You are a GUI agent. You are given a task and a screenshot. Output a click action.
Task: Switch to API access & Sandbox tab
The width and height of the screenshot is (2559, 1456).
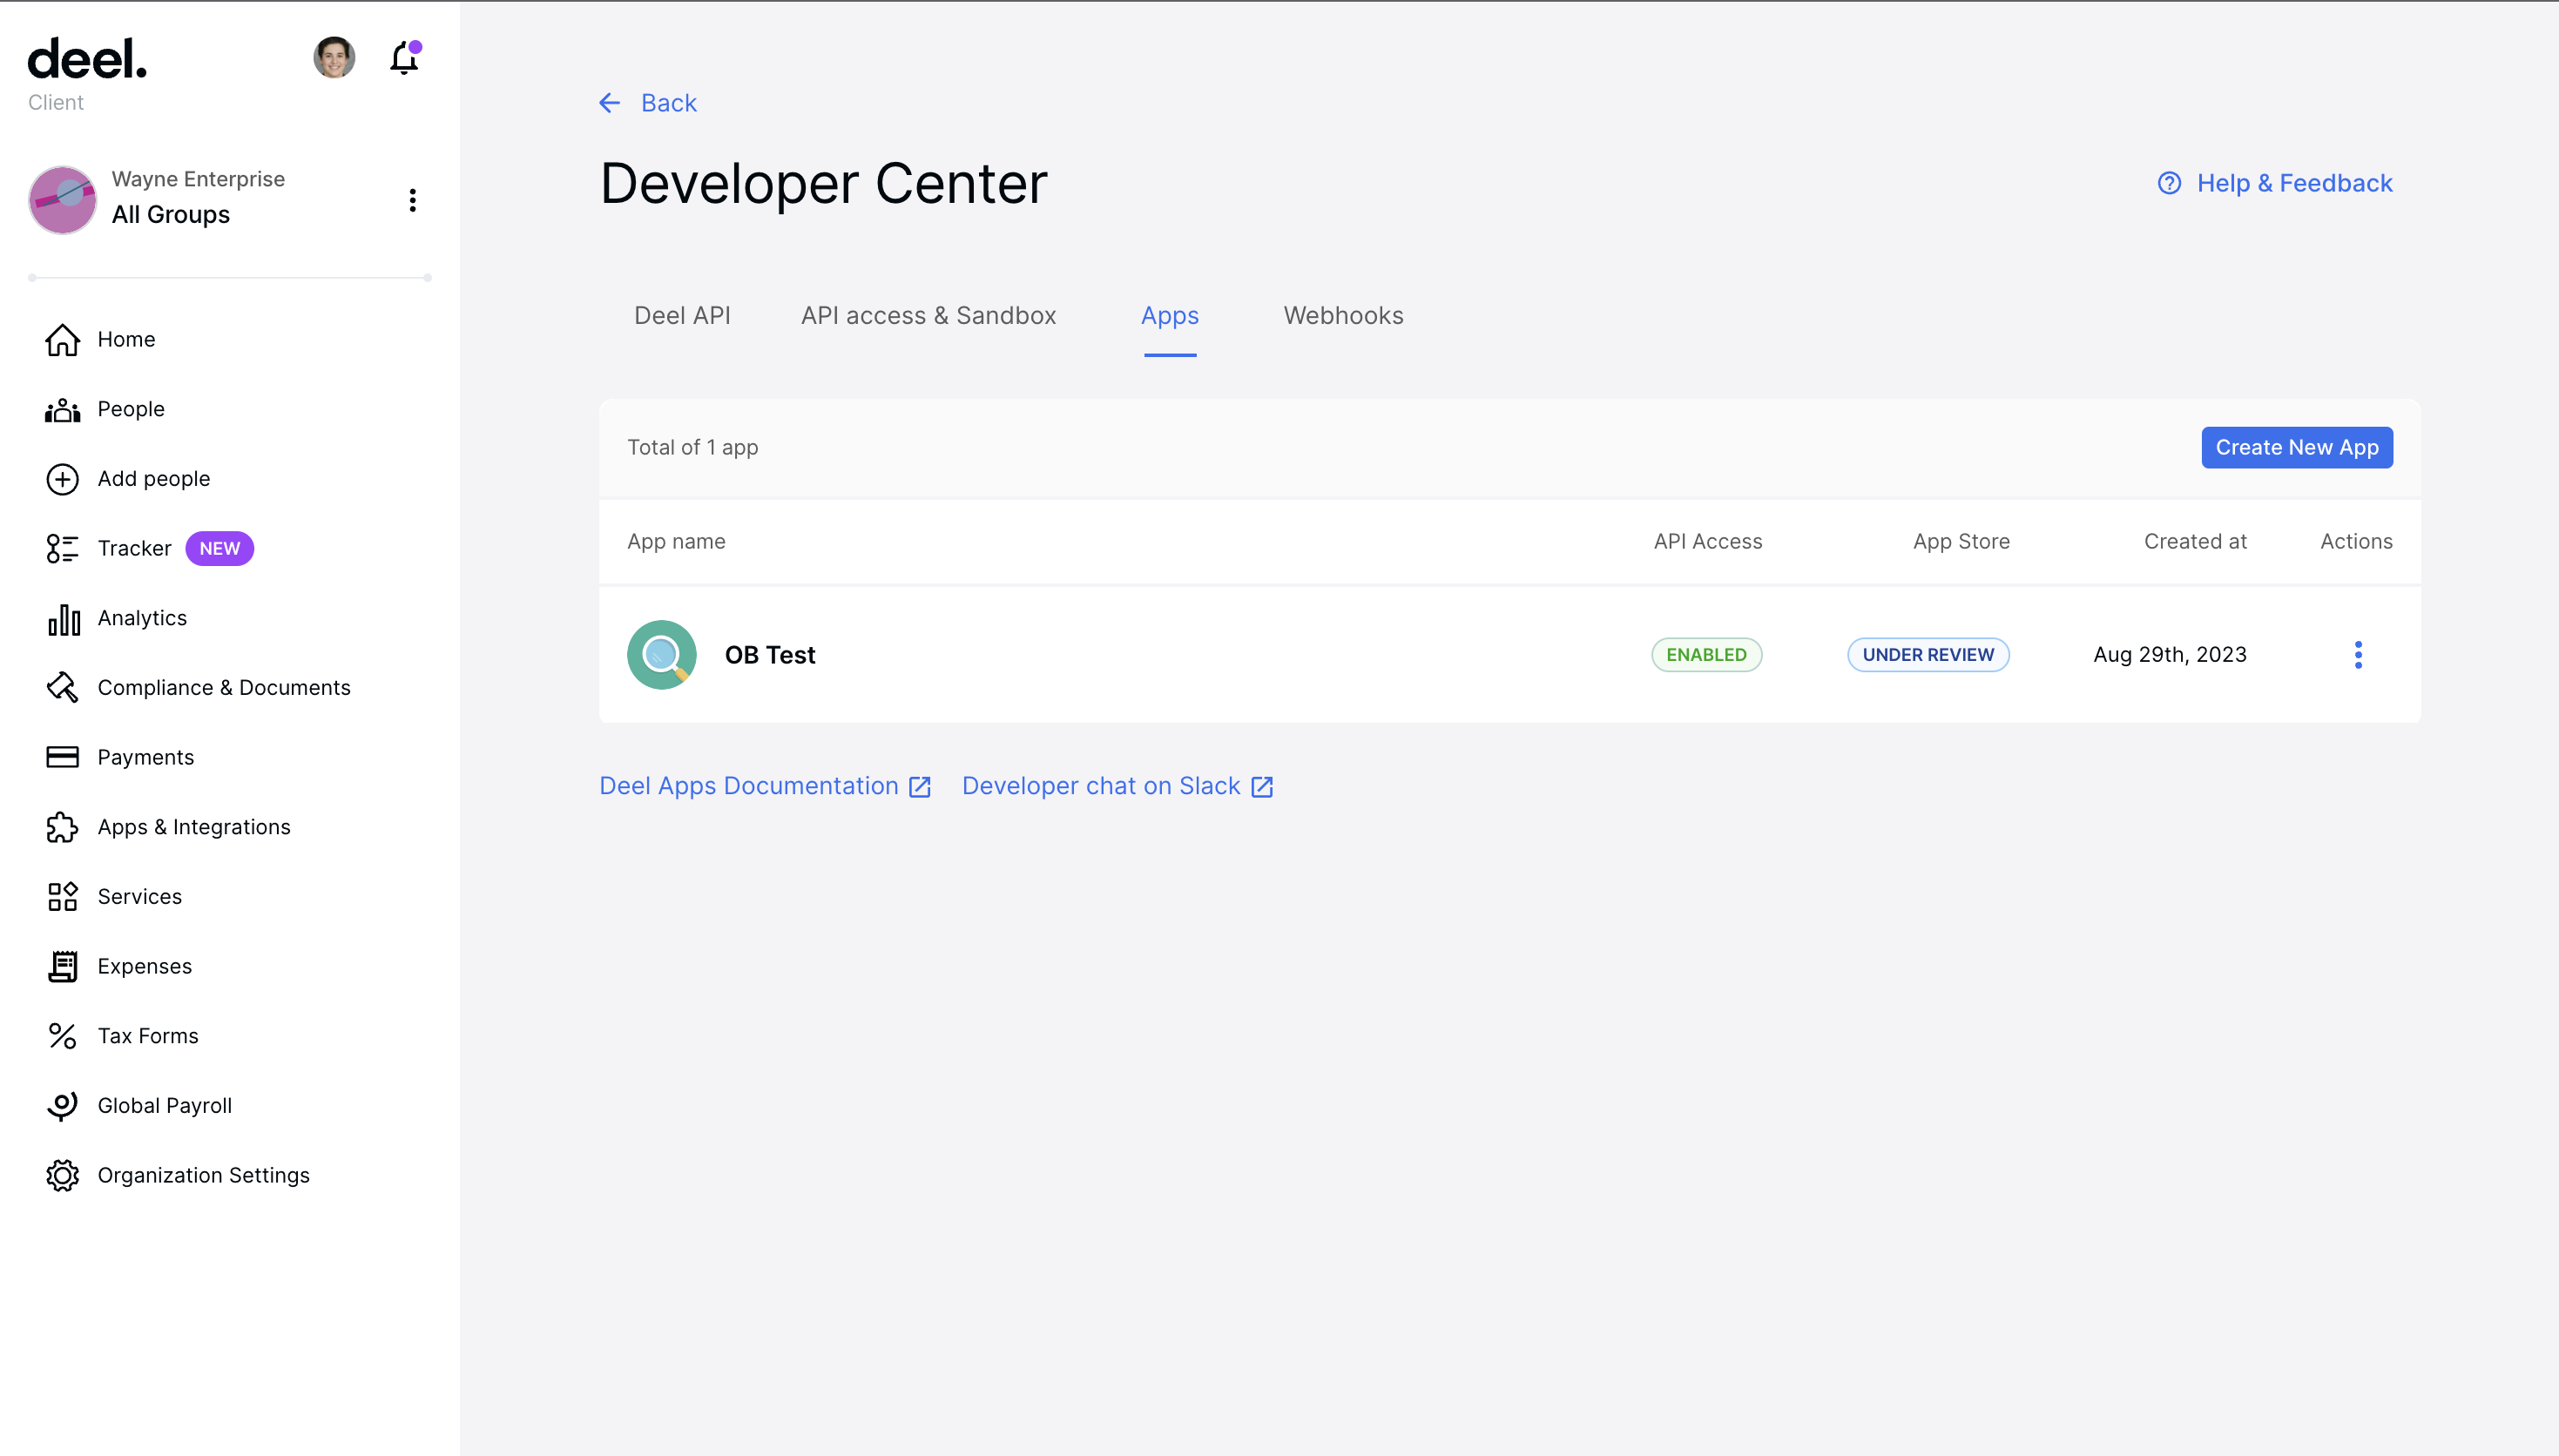pos(929,316)
